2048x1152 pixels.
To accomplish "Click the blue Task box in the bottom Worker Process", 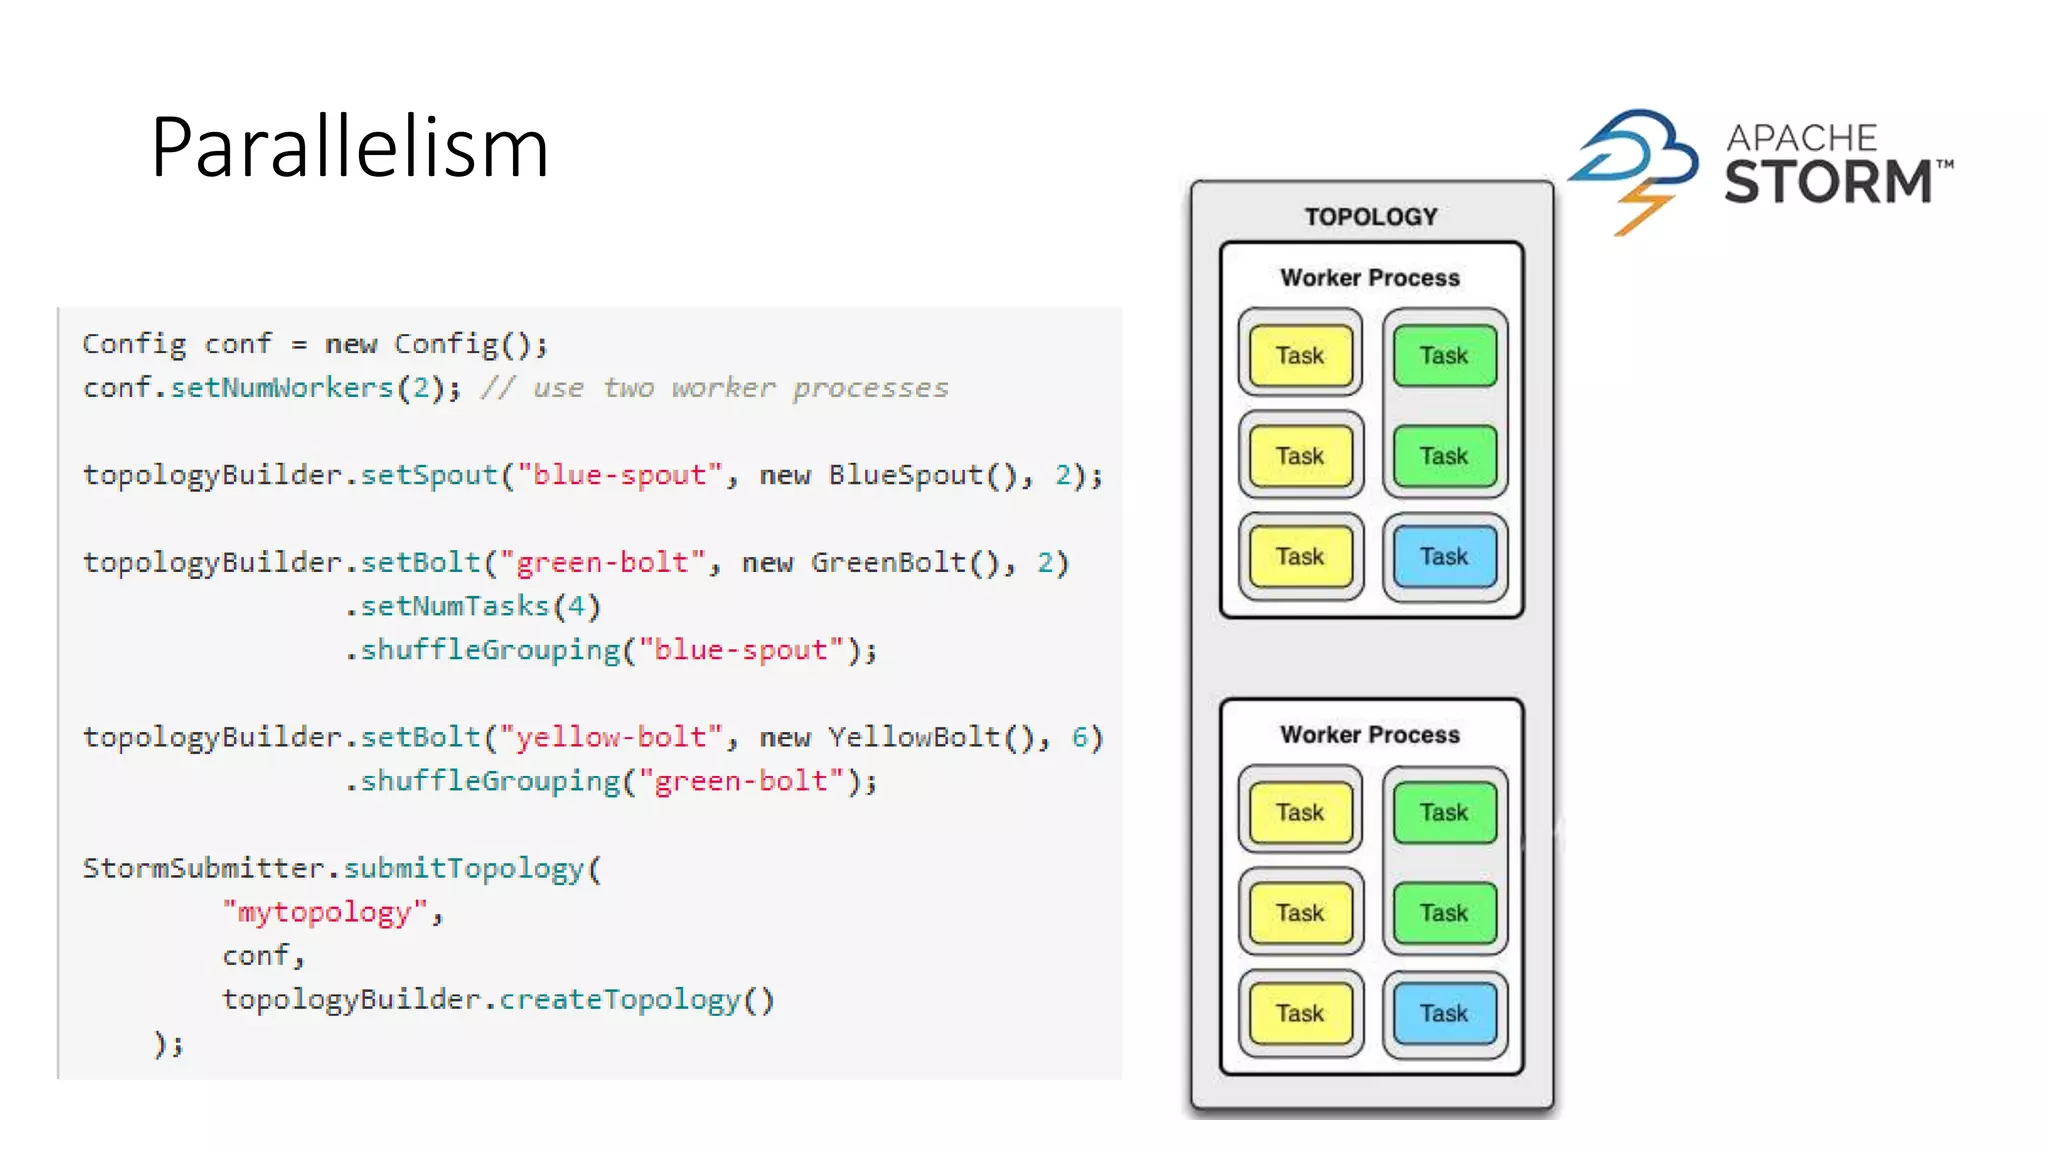I will click(x=1444, y=1013).
